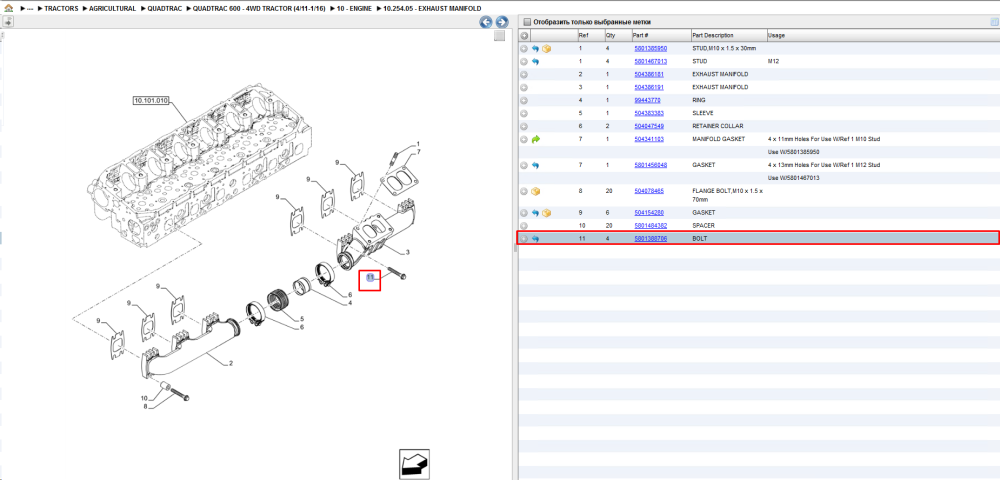This screenshot has width=1000, height=480.
Task: Open part number link for RING
Action: tap(647, 101)
